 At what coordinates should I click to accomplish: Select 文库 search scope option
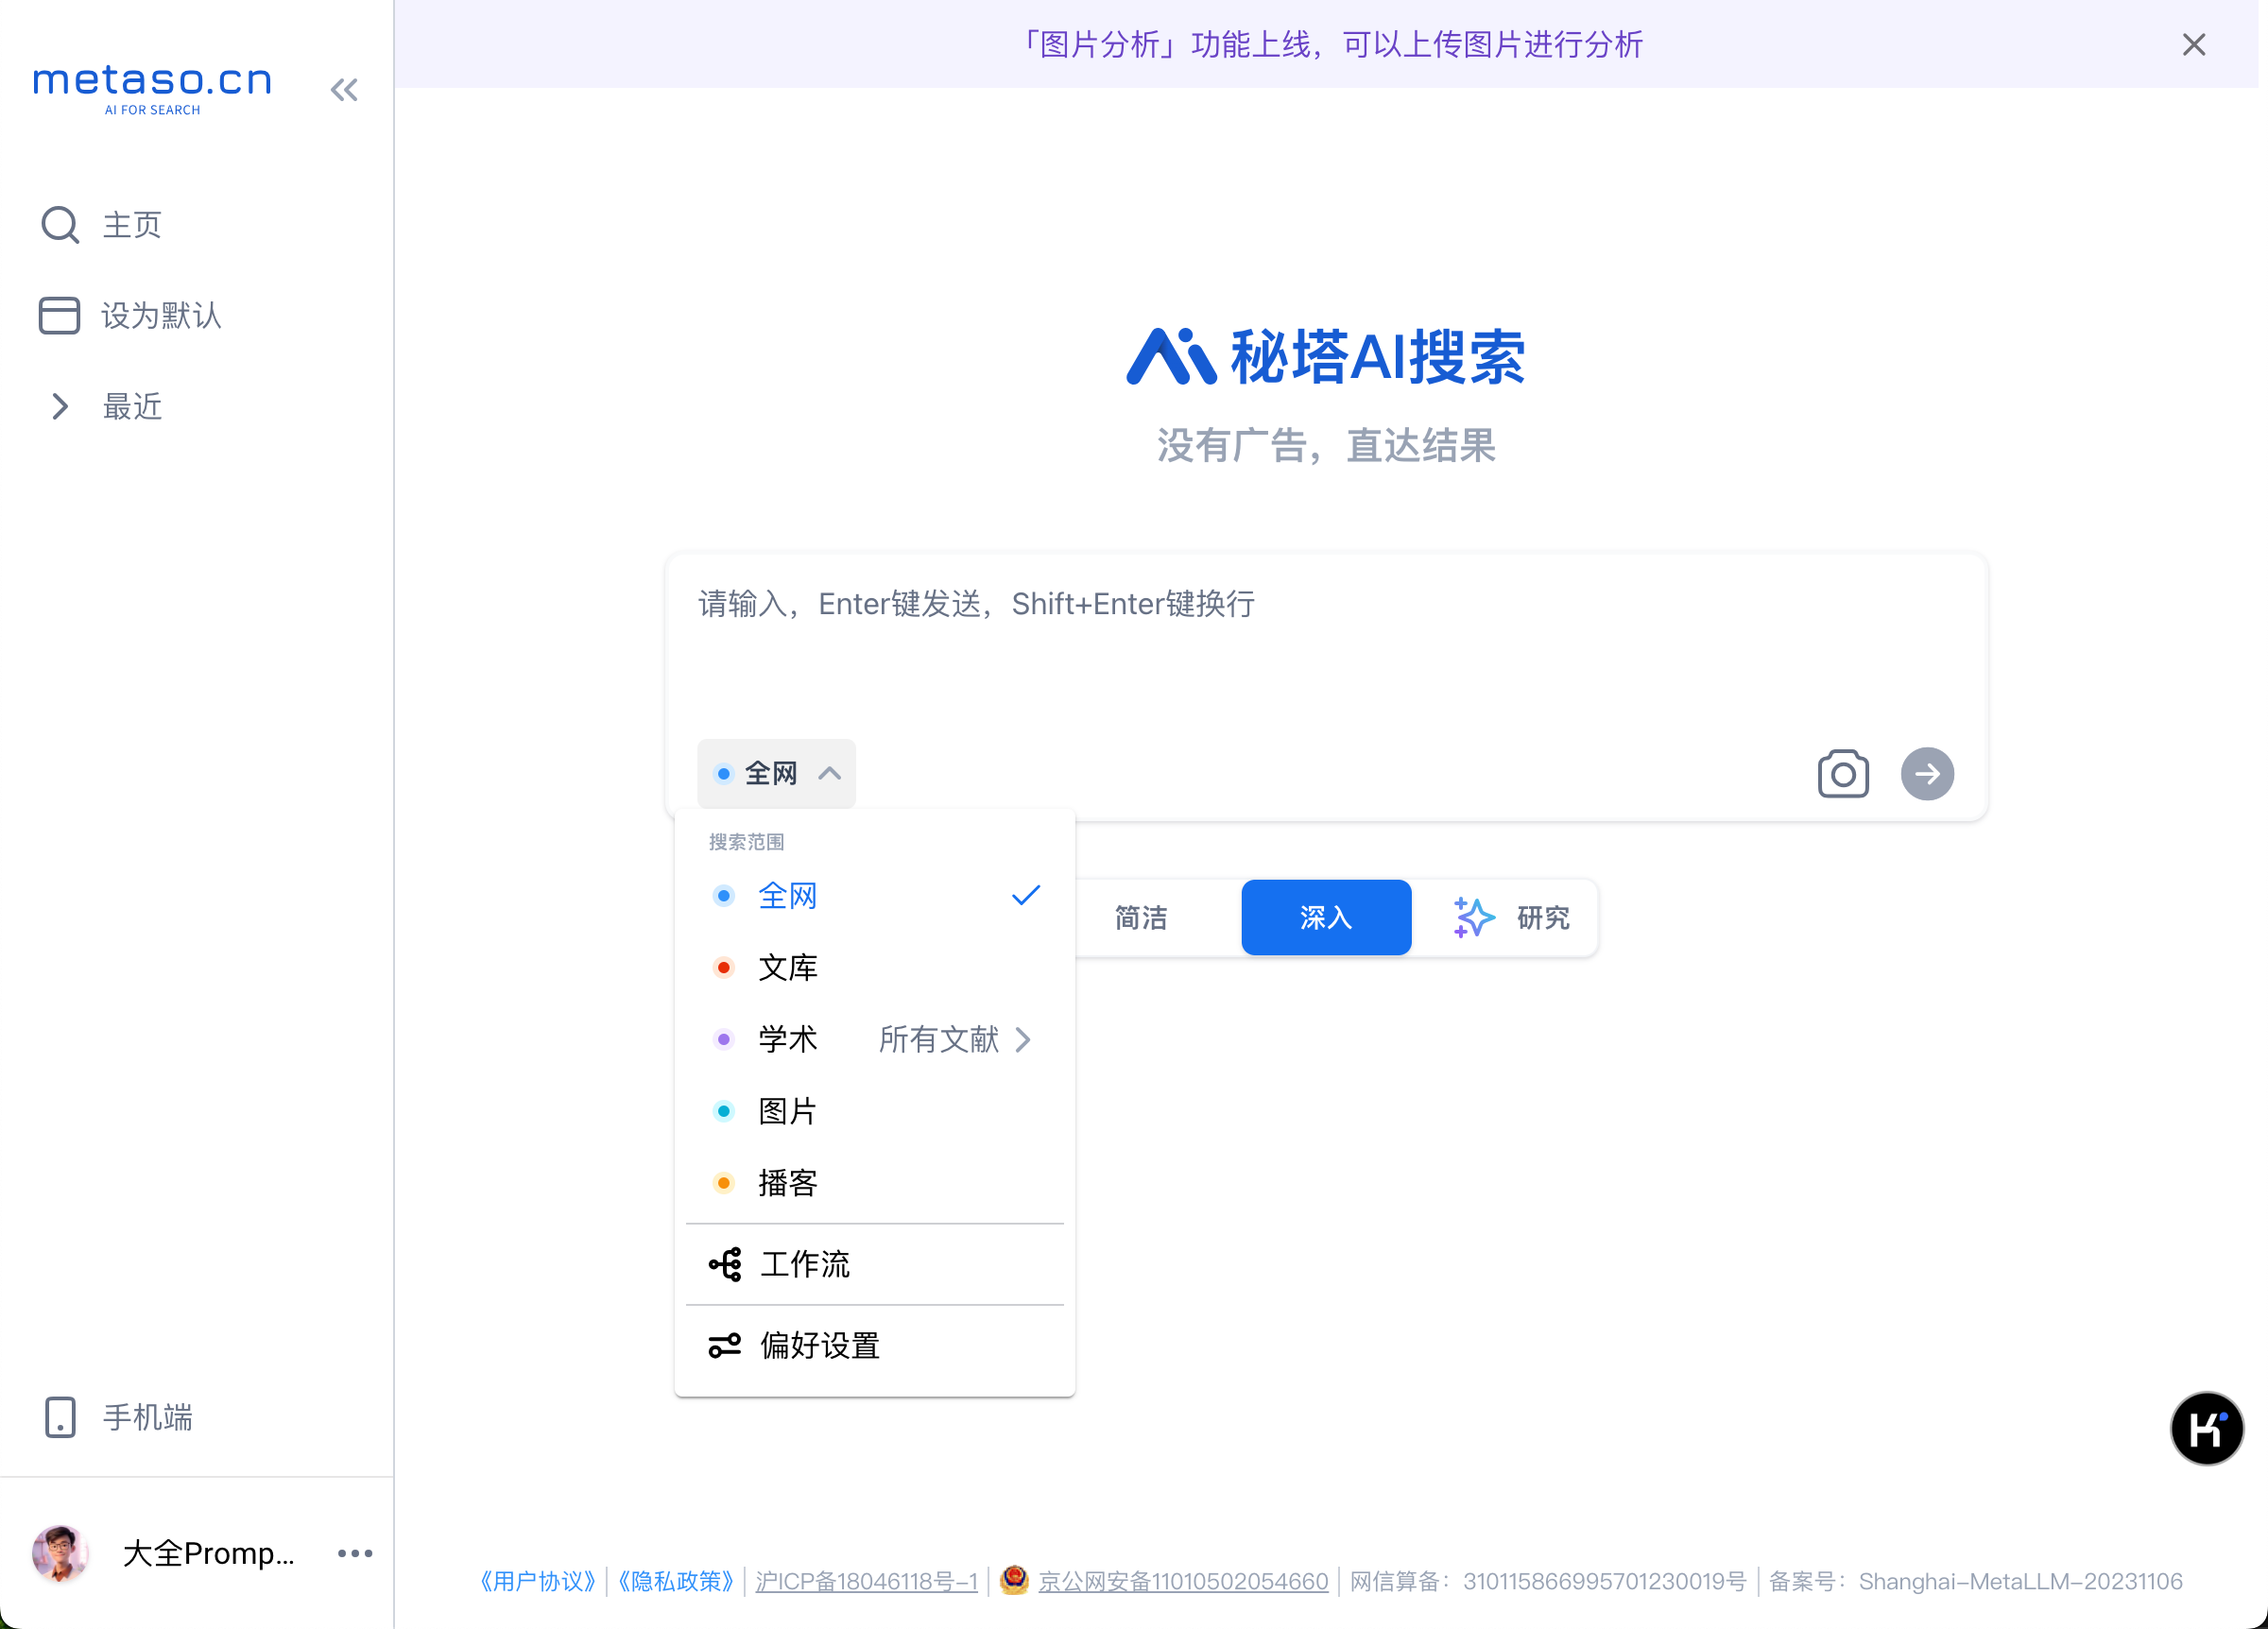point(788,967)
